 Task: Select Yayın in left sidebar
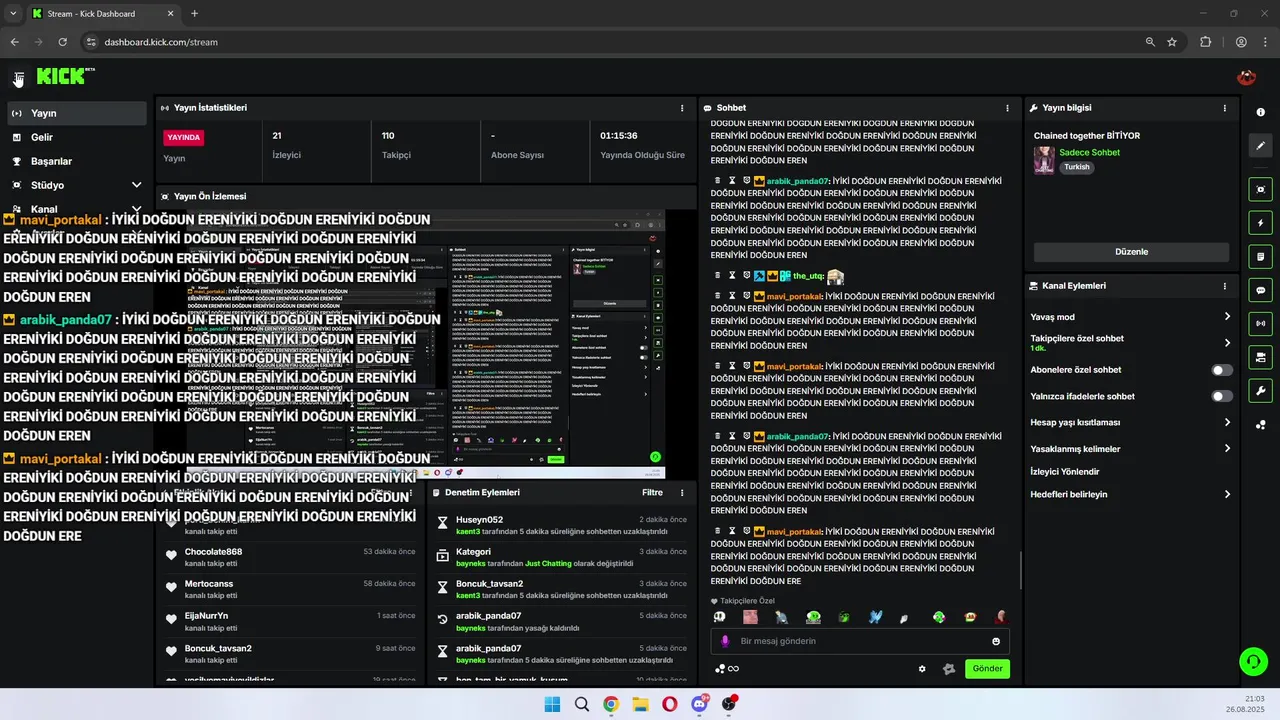coord(76,113)
